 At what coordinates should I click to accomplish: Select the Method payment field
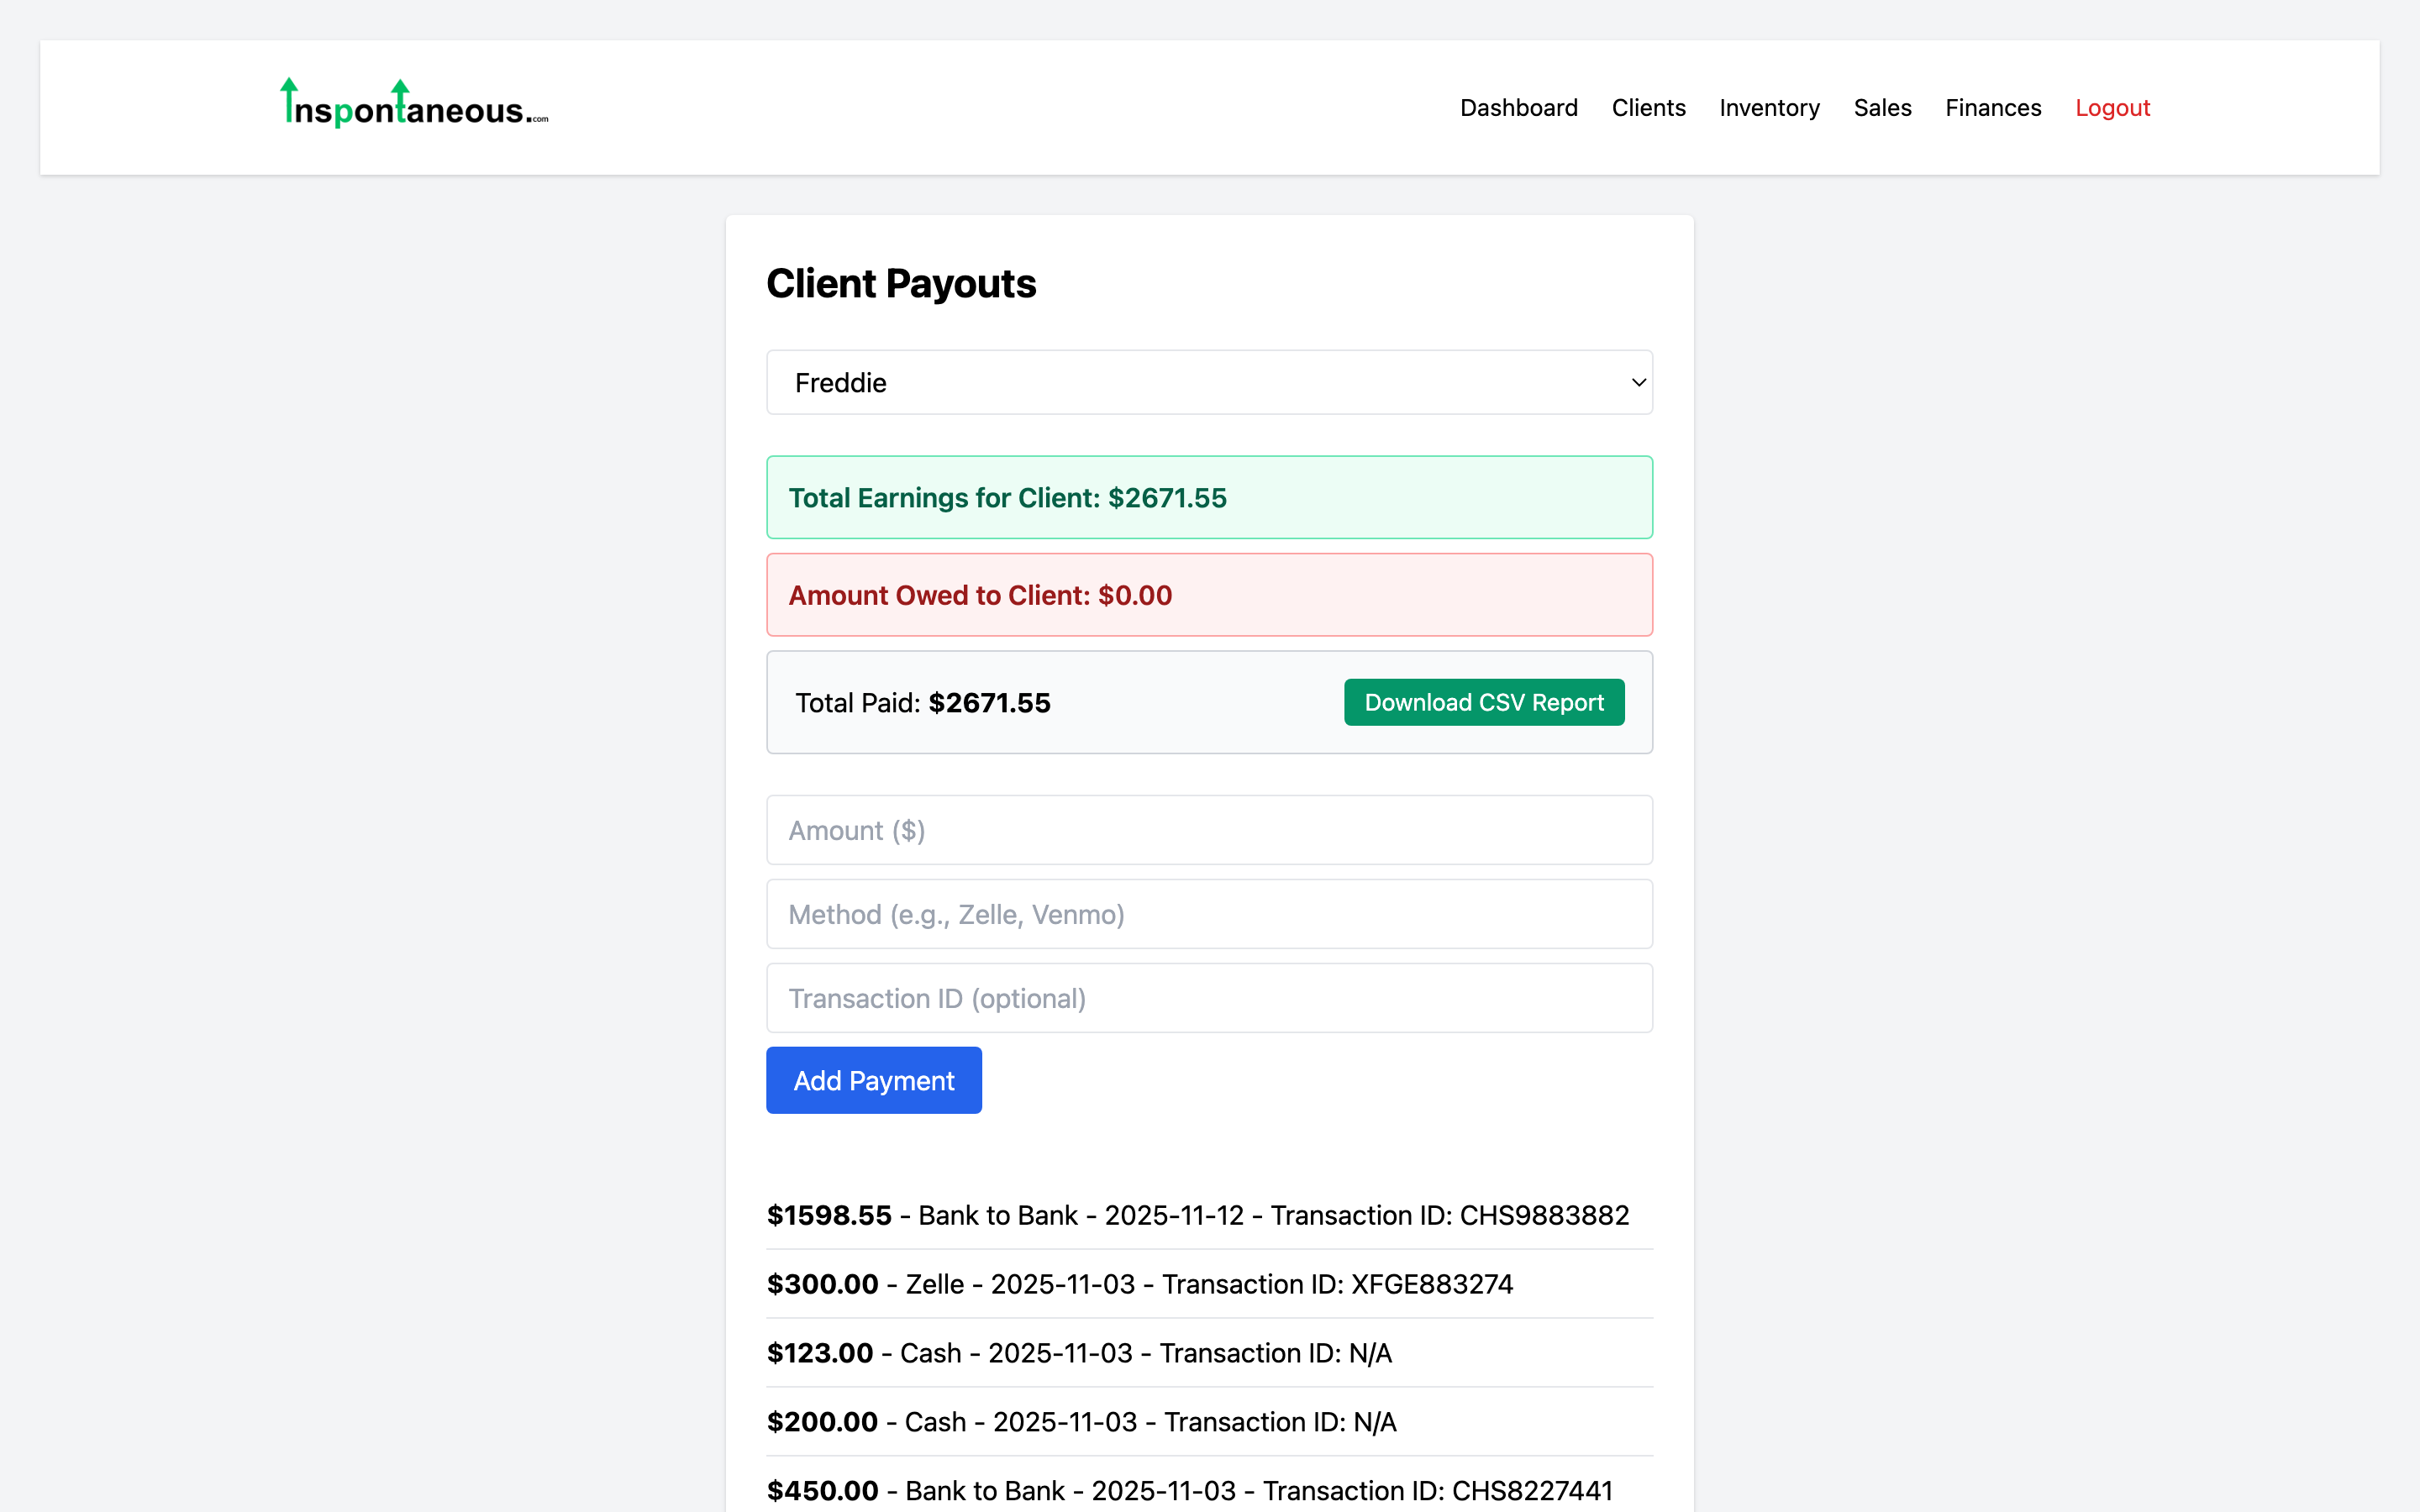point(1208,914)
